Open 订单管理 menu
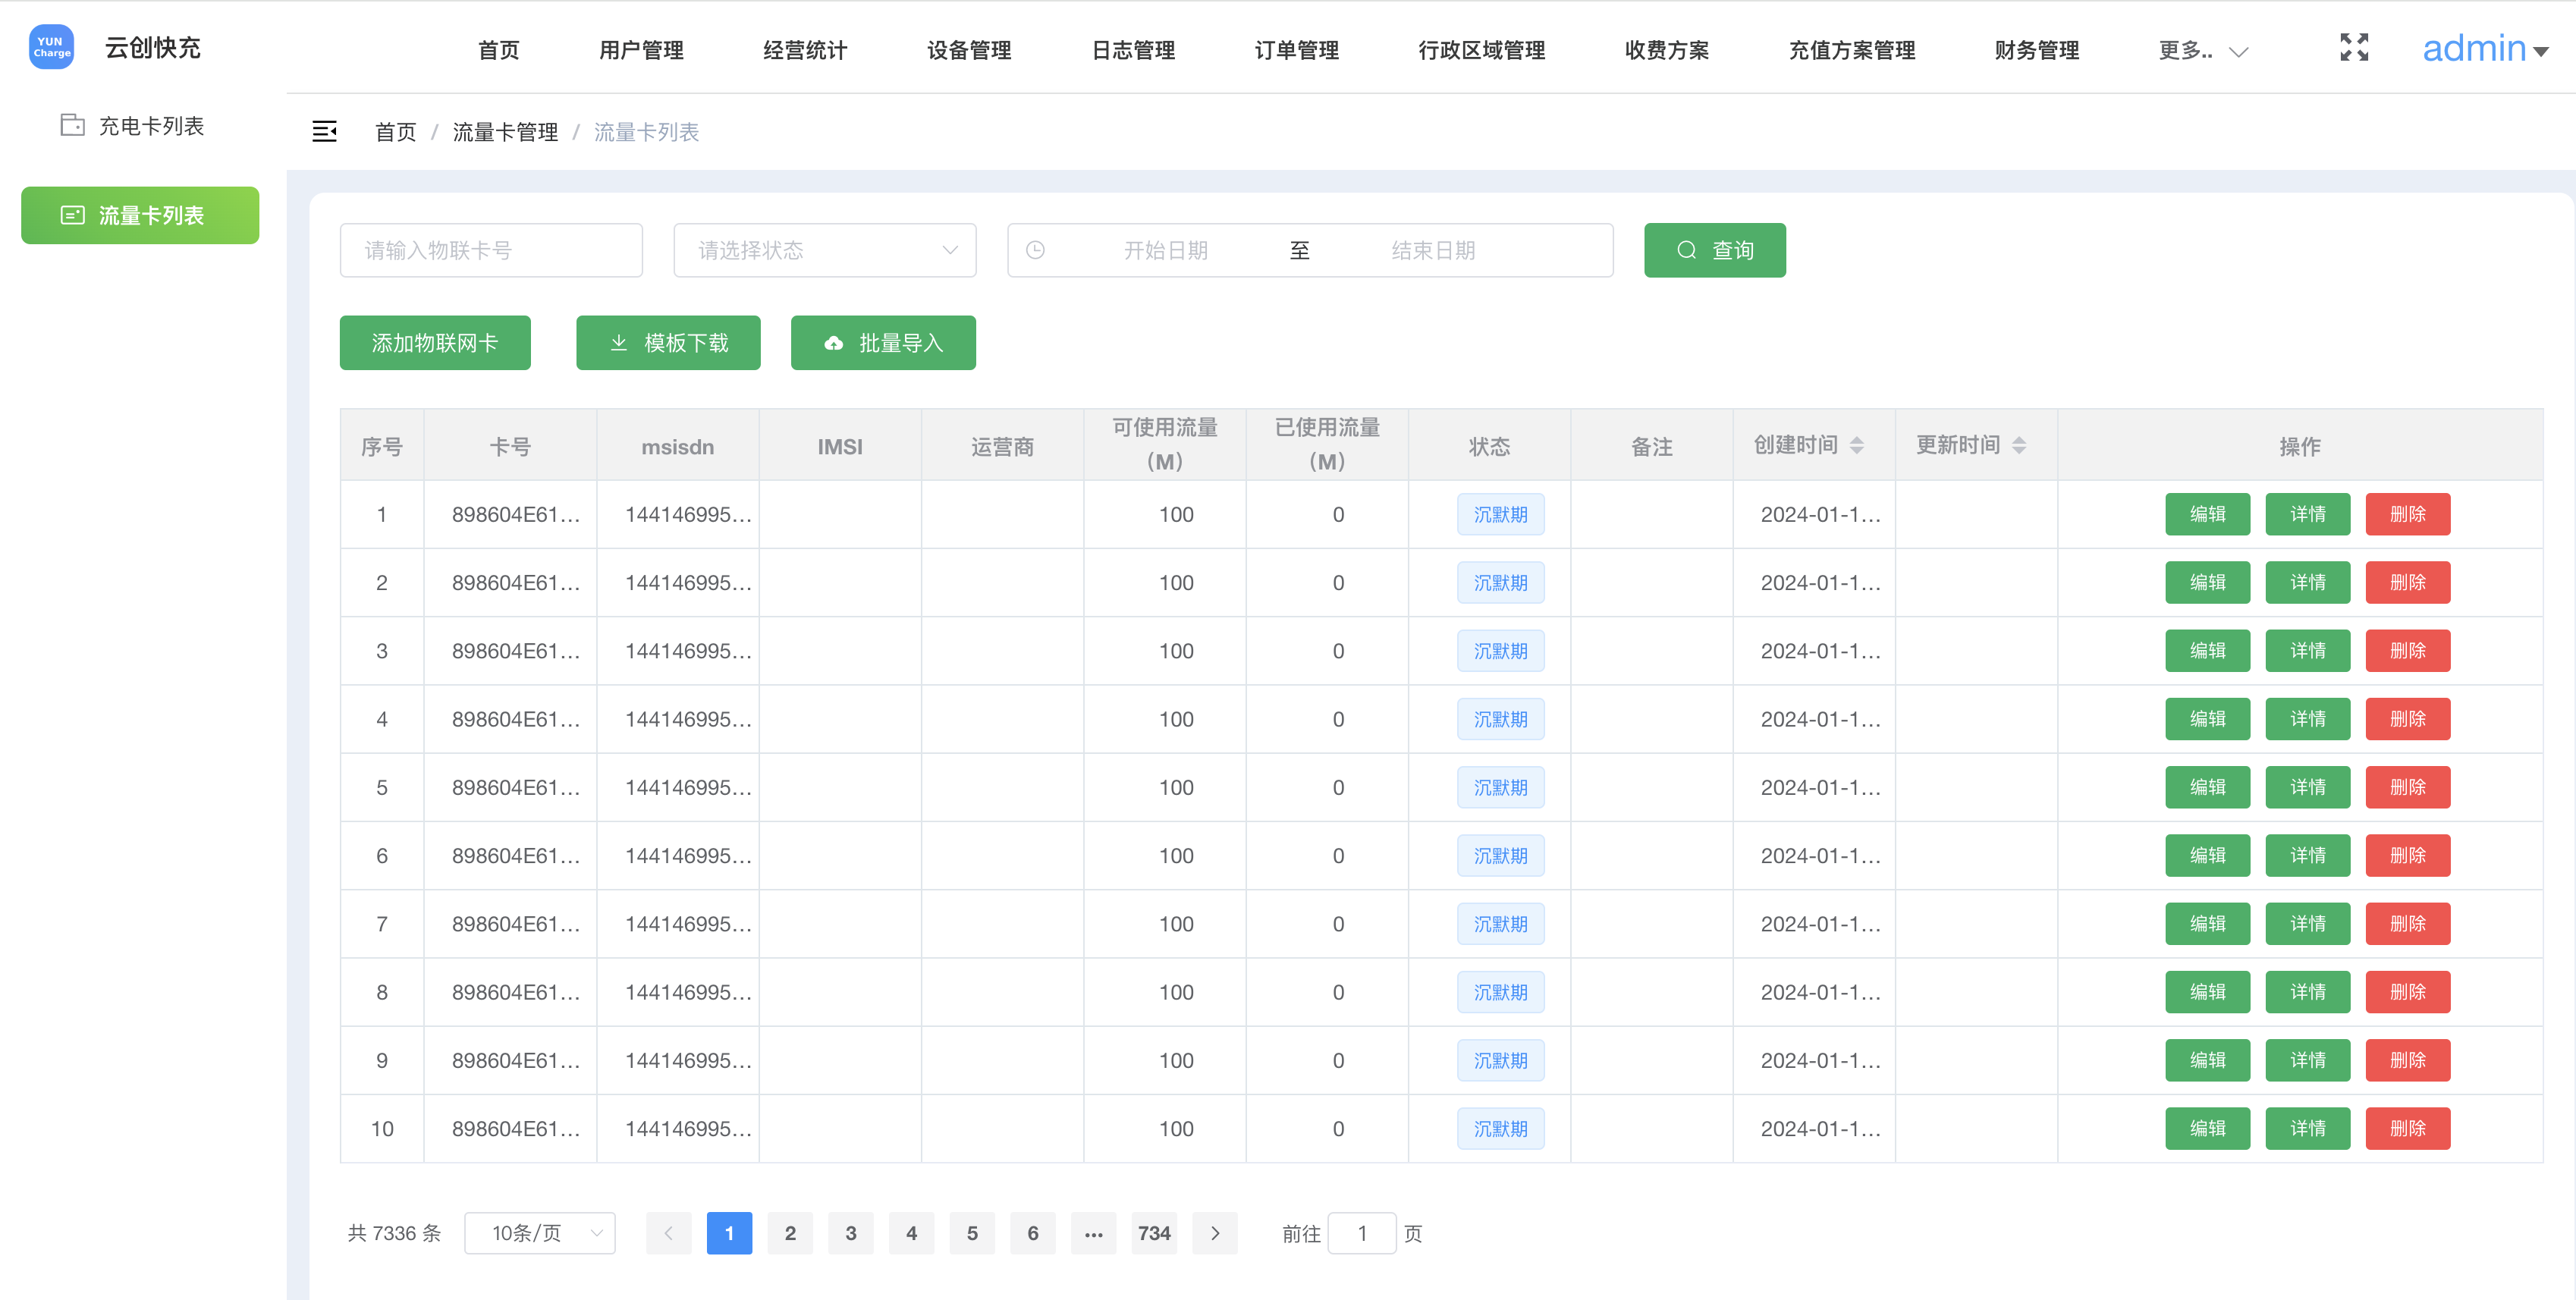The height and width of the screenshot is (1300, 2576). tap(1297, 50)
